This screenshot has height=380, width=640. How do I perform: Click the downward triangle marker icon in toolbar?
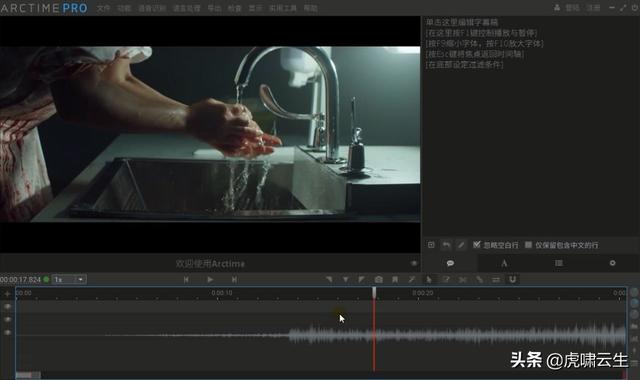tap(345, 280)
